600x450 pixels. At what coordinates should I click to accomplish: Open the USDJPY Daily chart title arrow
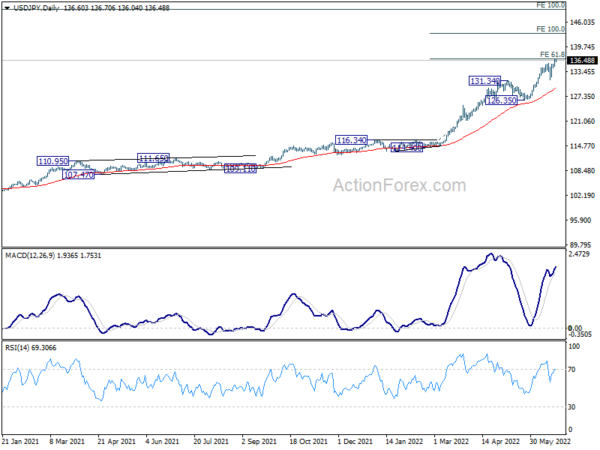pos(7,8)
